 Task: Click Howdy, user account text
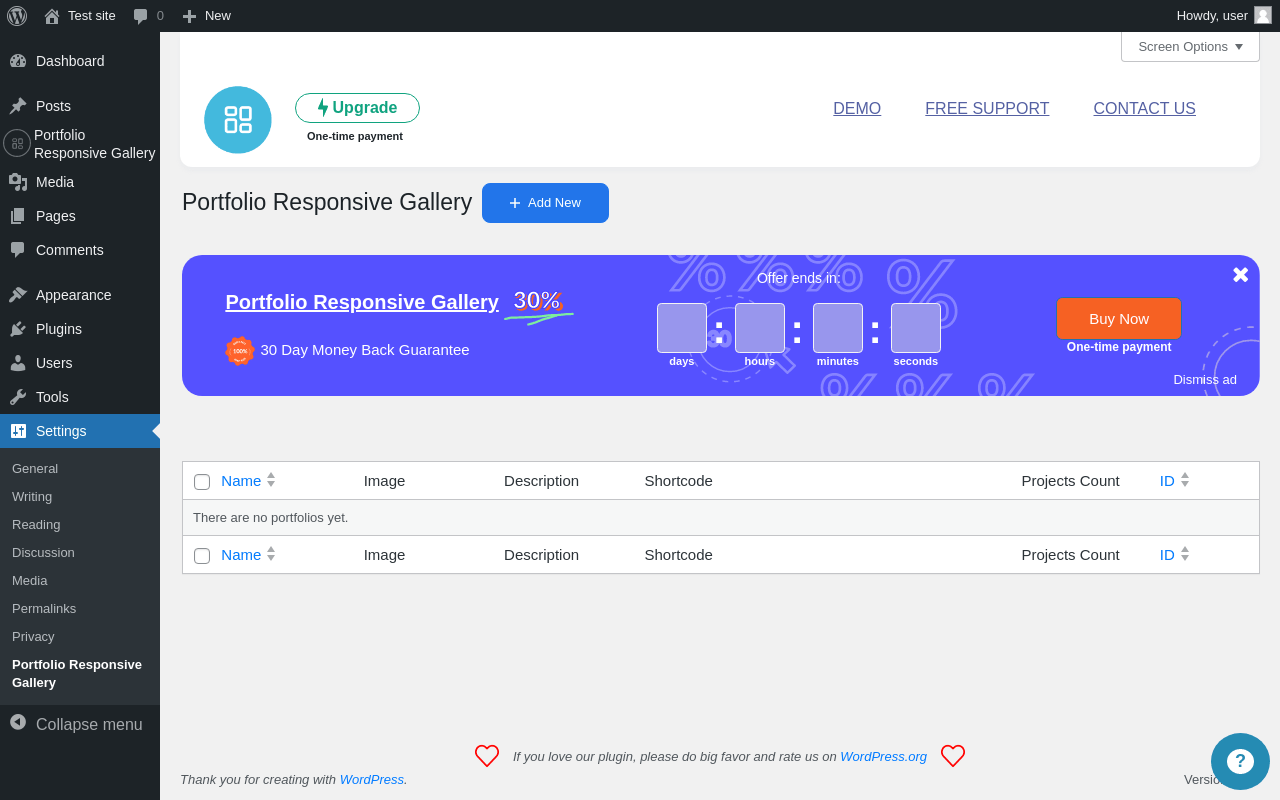click(x=1212, y=16)
